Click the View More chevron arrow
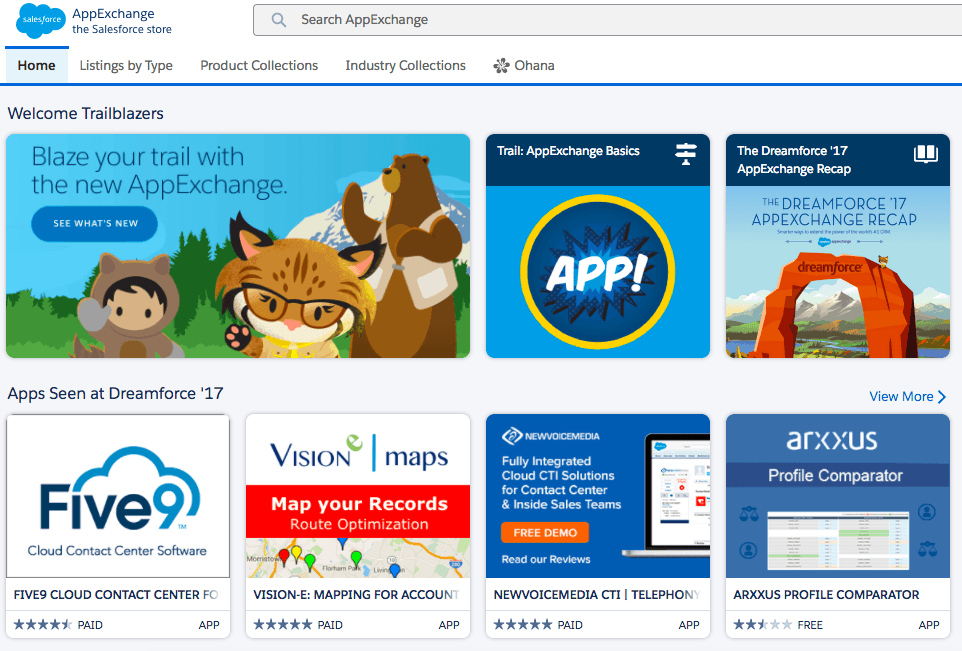The width and height of the screenshot is (962, 651). [942, 397]
